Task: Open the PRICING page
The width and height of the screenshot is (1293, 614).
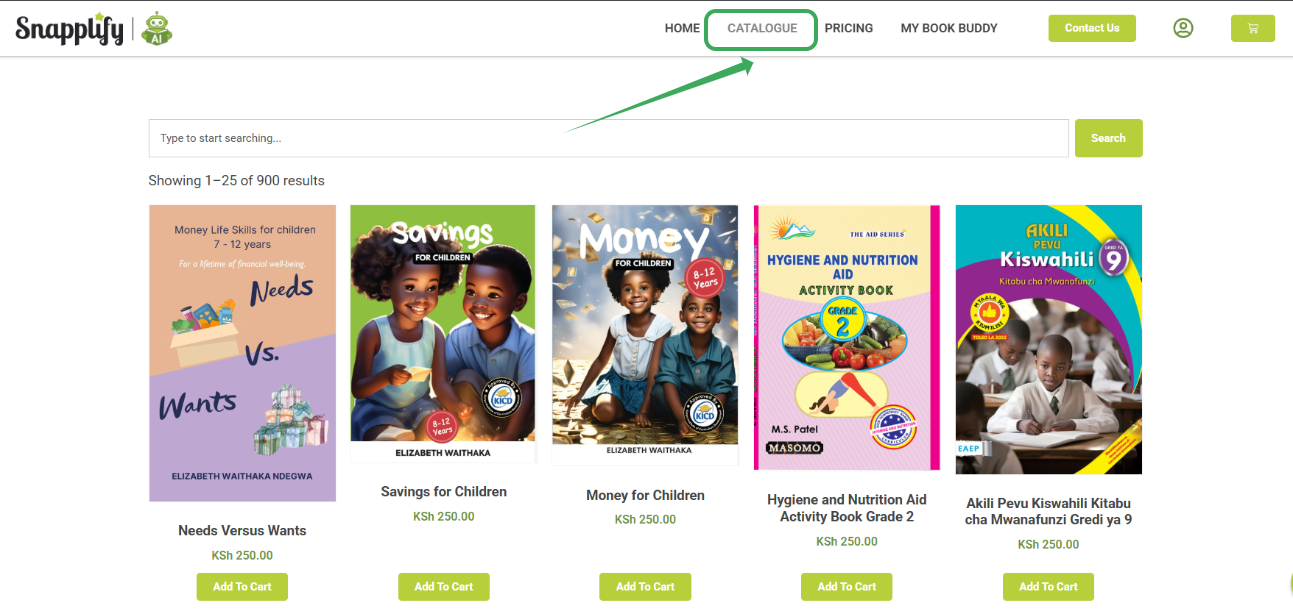Action: tap(849, 28)
